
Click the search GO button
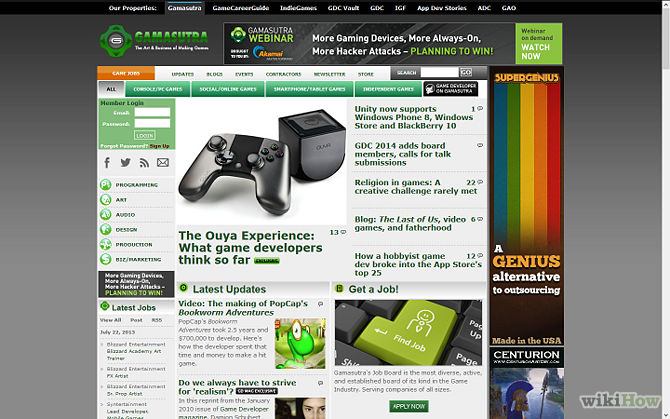tap(466, 72)
